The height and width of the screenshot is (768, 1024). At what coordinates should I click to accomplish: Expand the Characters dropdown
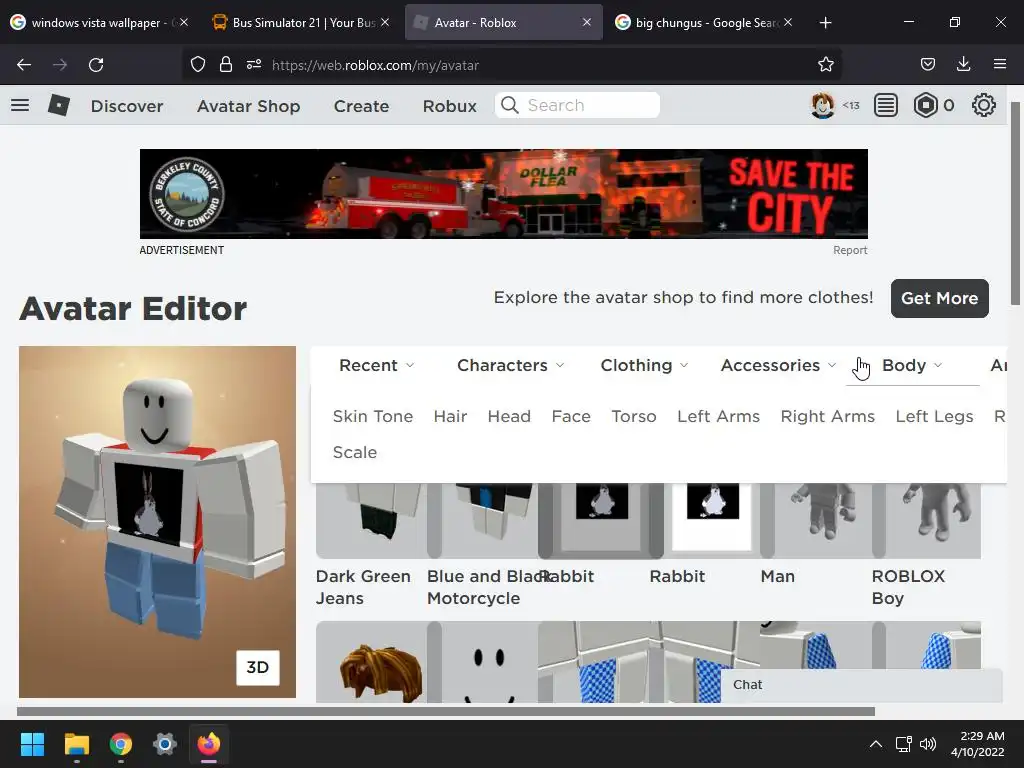[510, 365]
